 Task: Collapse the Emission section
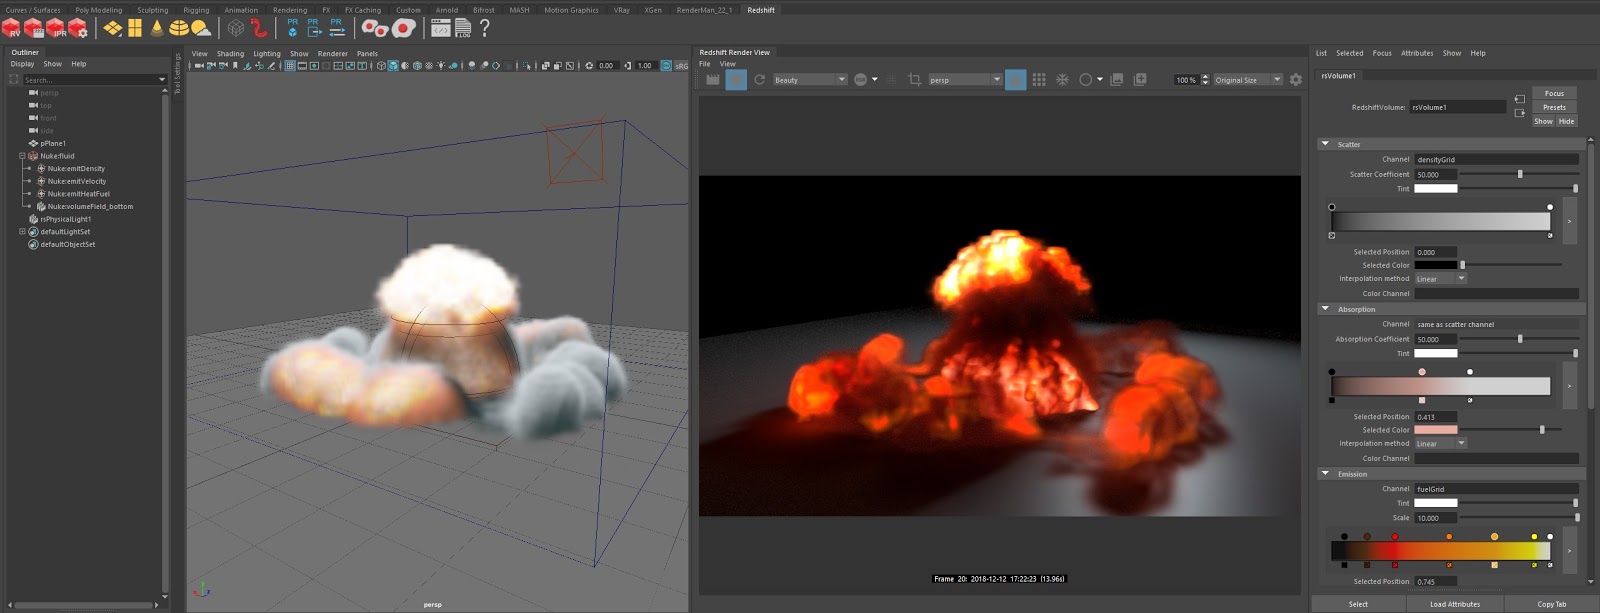click(x=1325, y=474)
